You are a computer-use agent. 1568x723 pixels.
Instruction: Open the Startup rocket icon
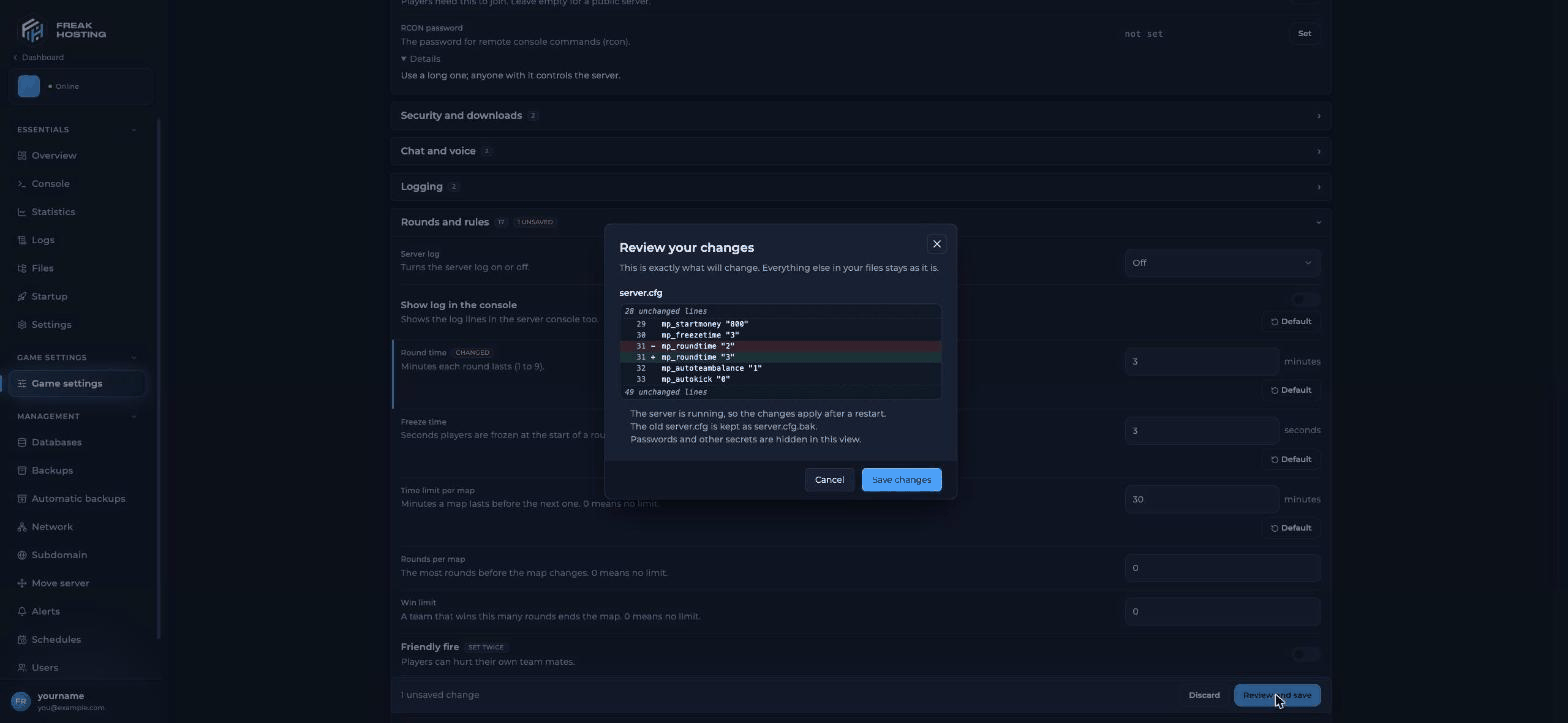coord(22,296)
